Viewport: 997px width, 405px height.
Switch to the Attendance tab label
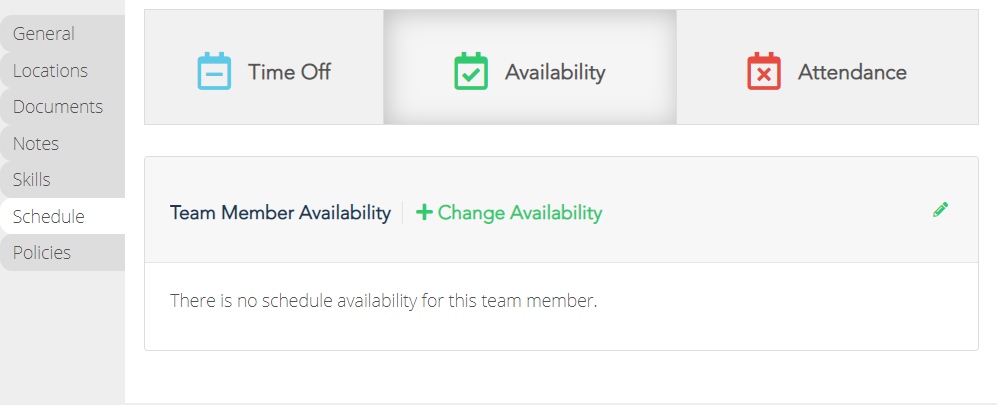click(x=852, y=72)
